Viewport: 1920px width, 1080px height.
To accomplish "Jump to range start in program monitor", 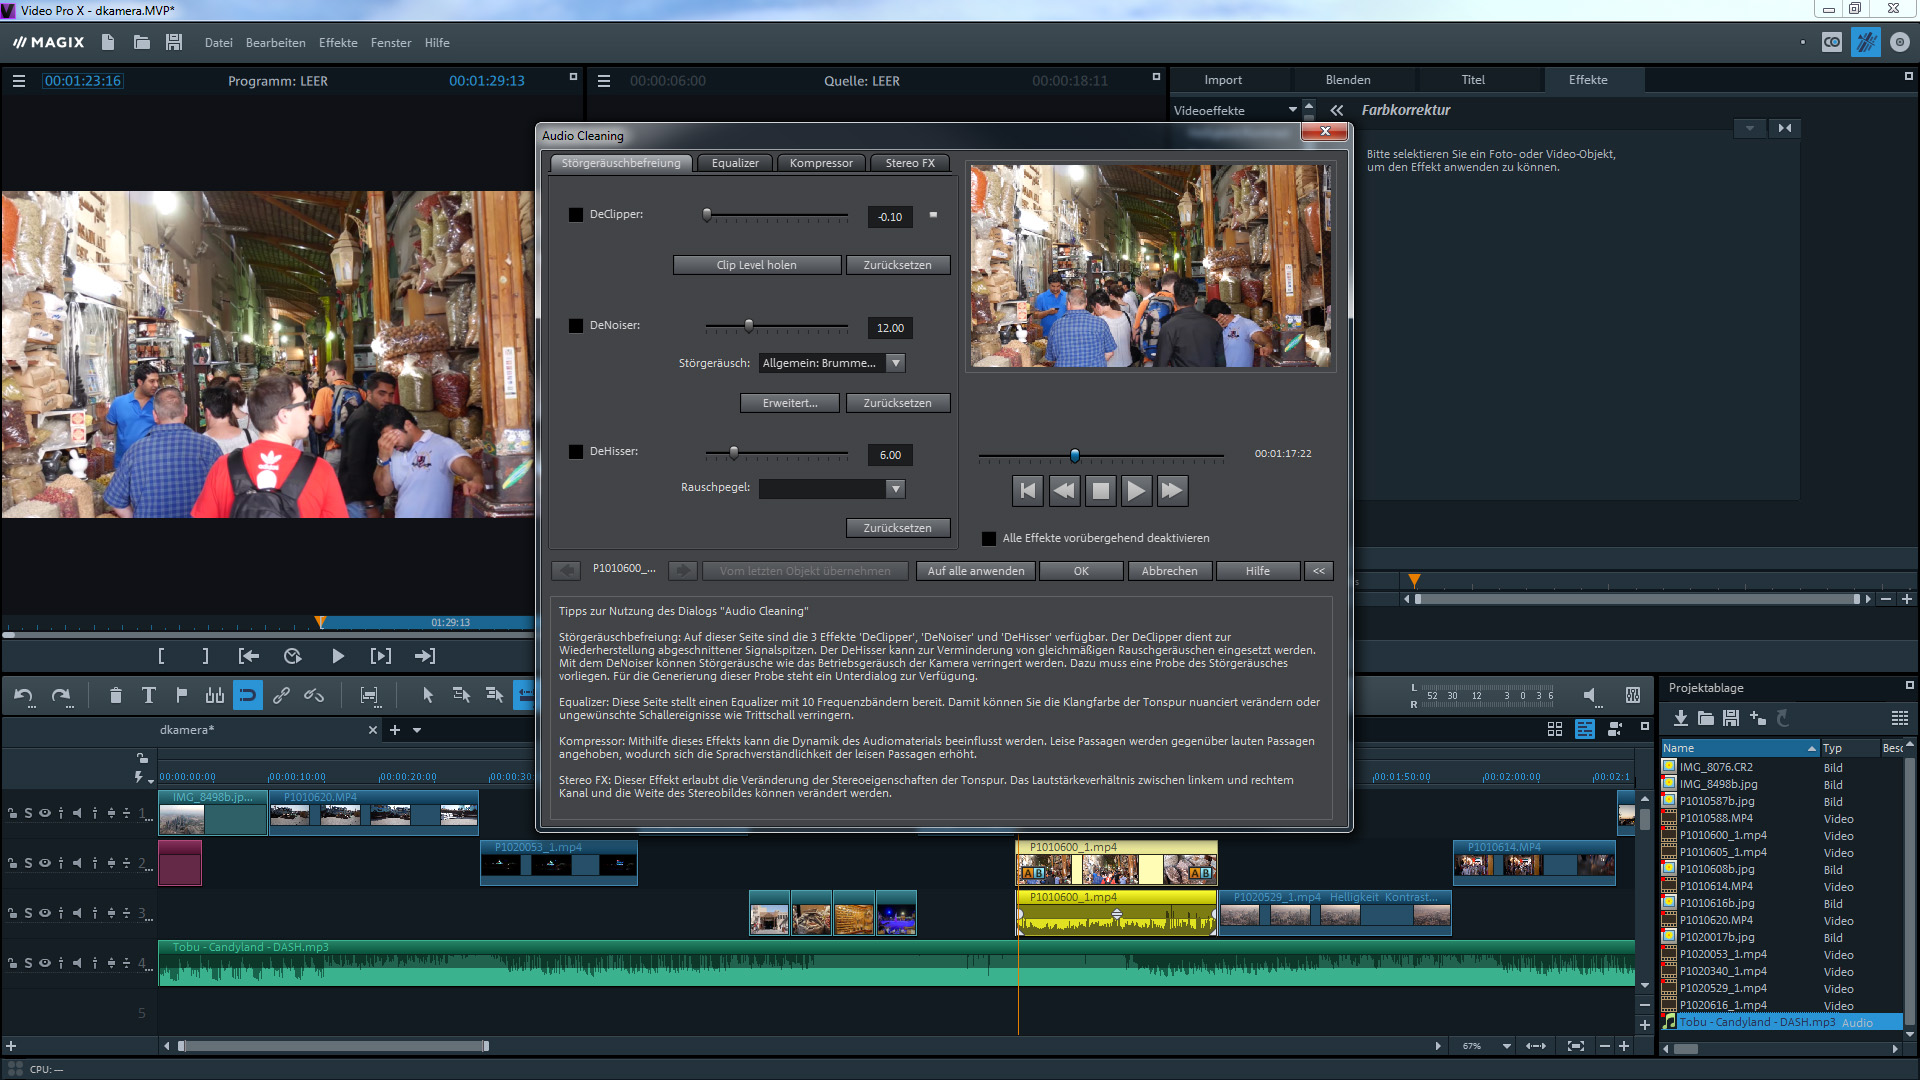I will tap(249, 656).
